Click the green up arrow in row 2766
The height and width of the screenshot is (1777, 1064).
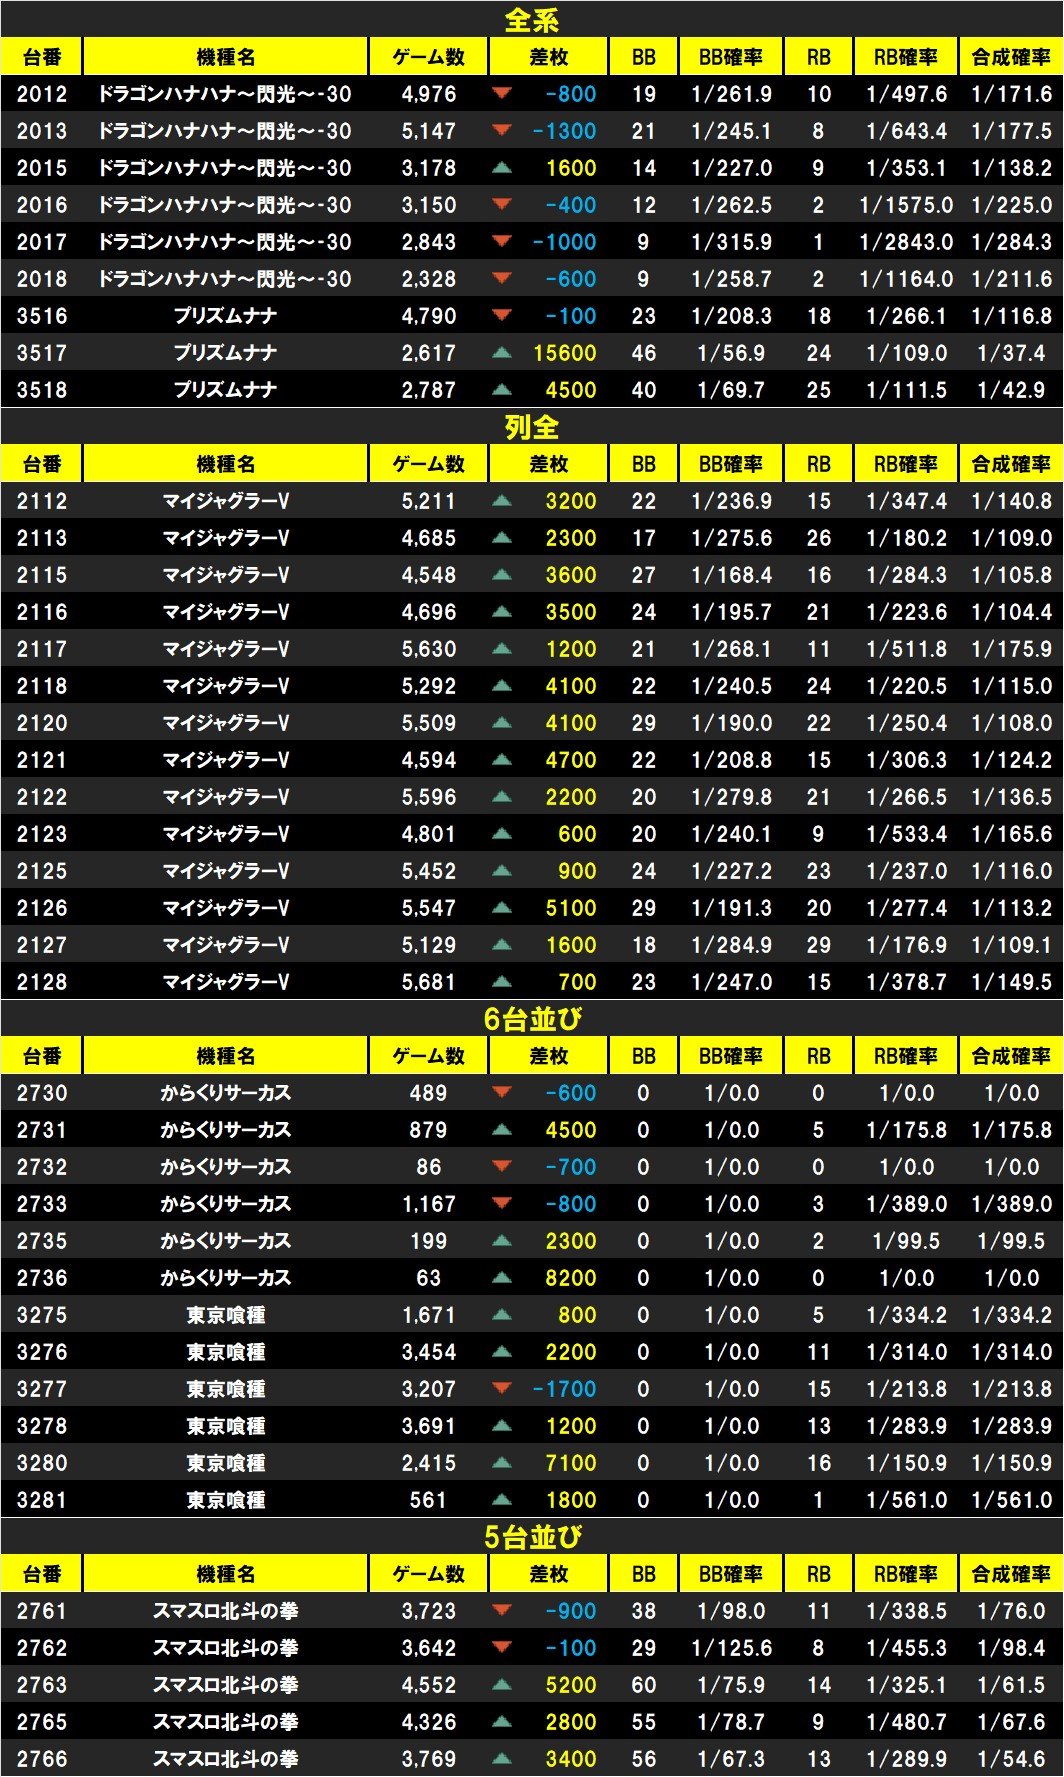point(502,1759)
